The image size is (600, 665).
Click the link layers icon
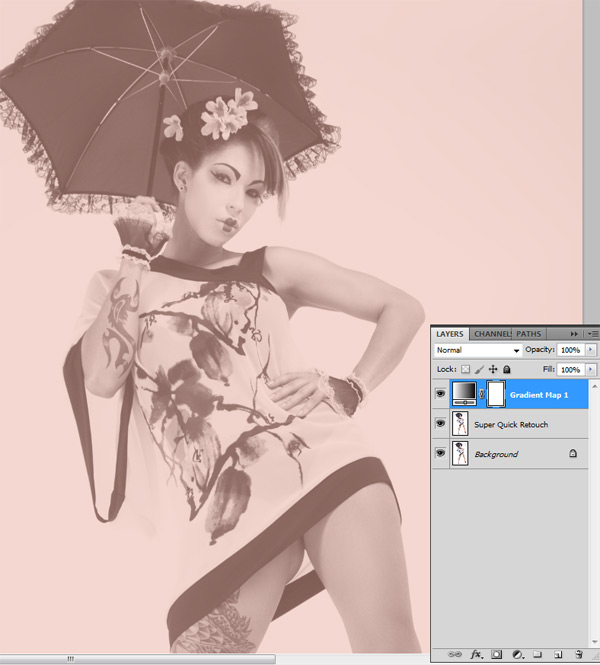coord(455,654)
